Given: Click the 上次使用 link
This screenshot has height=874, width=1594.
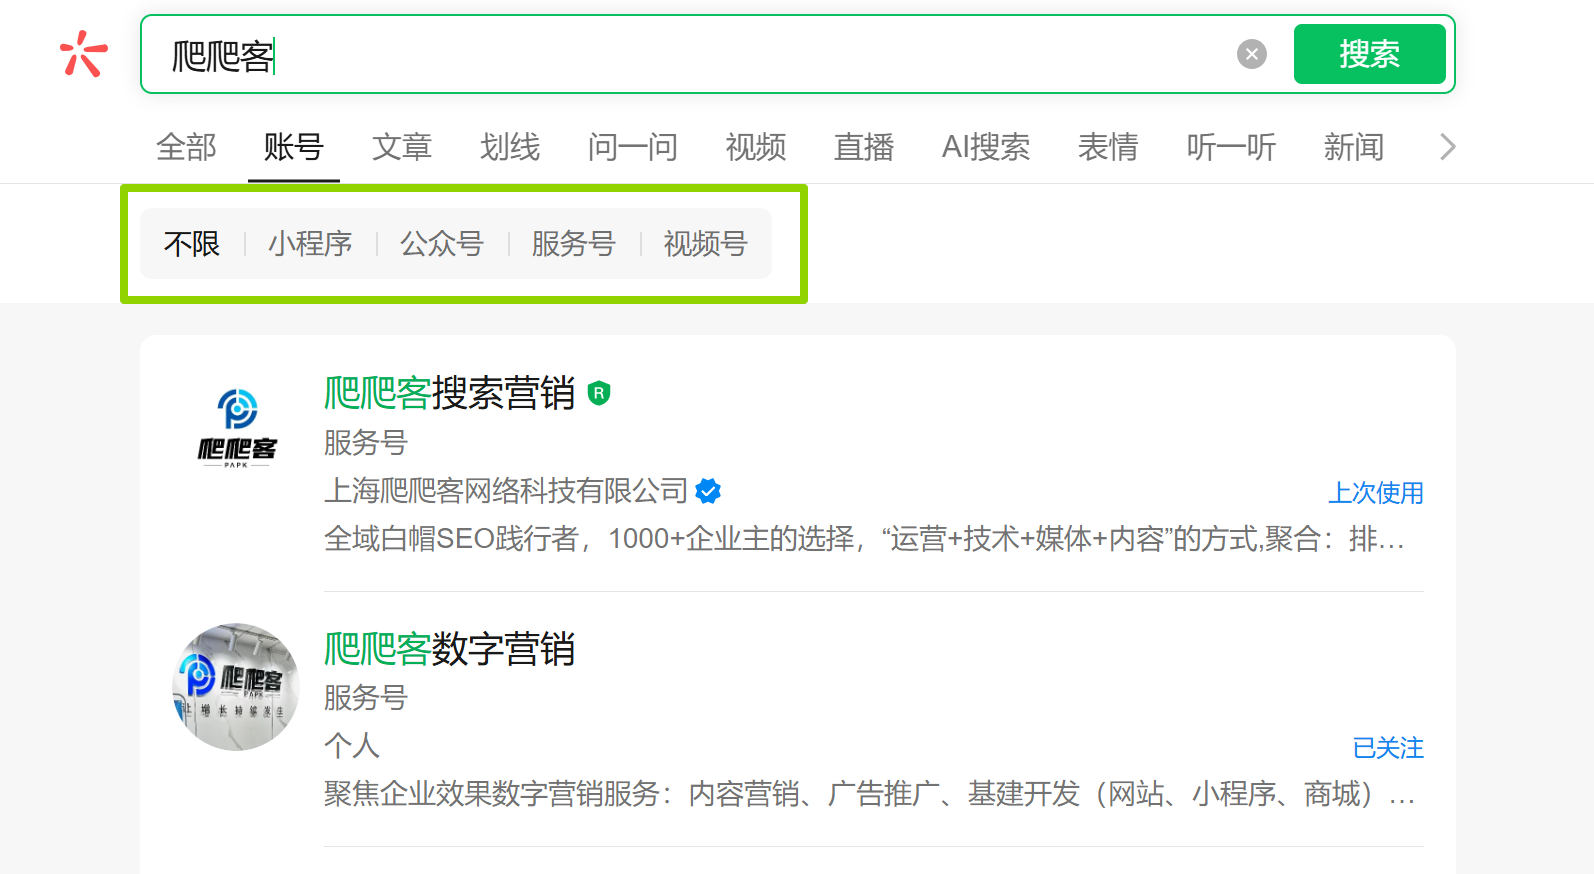Looking at the screenshot, I should pos(1375,492).
